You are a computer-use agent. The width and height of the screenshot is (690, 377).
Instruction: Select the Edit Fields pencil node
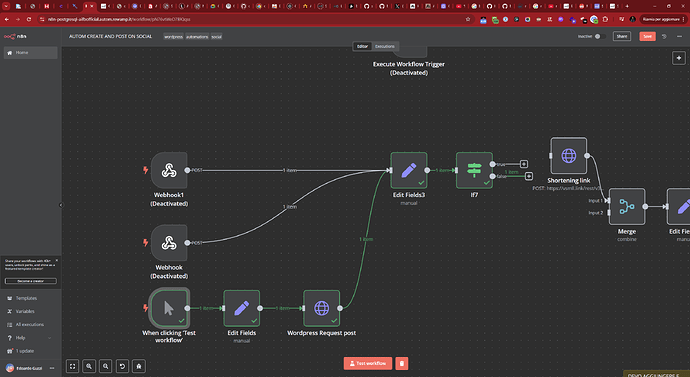click(x=242, y=308)
